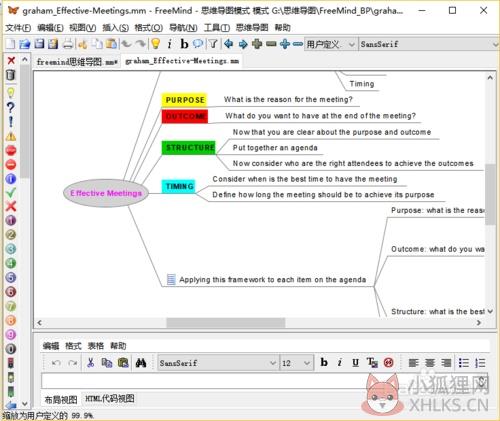
Task: Open the 插入(S) menu
Action: click(x=115, y=27)
